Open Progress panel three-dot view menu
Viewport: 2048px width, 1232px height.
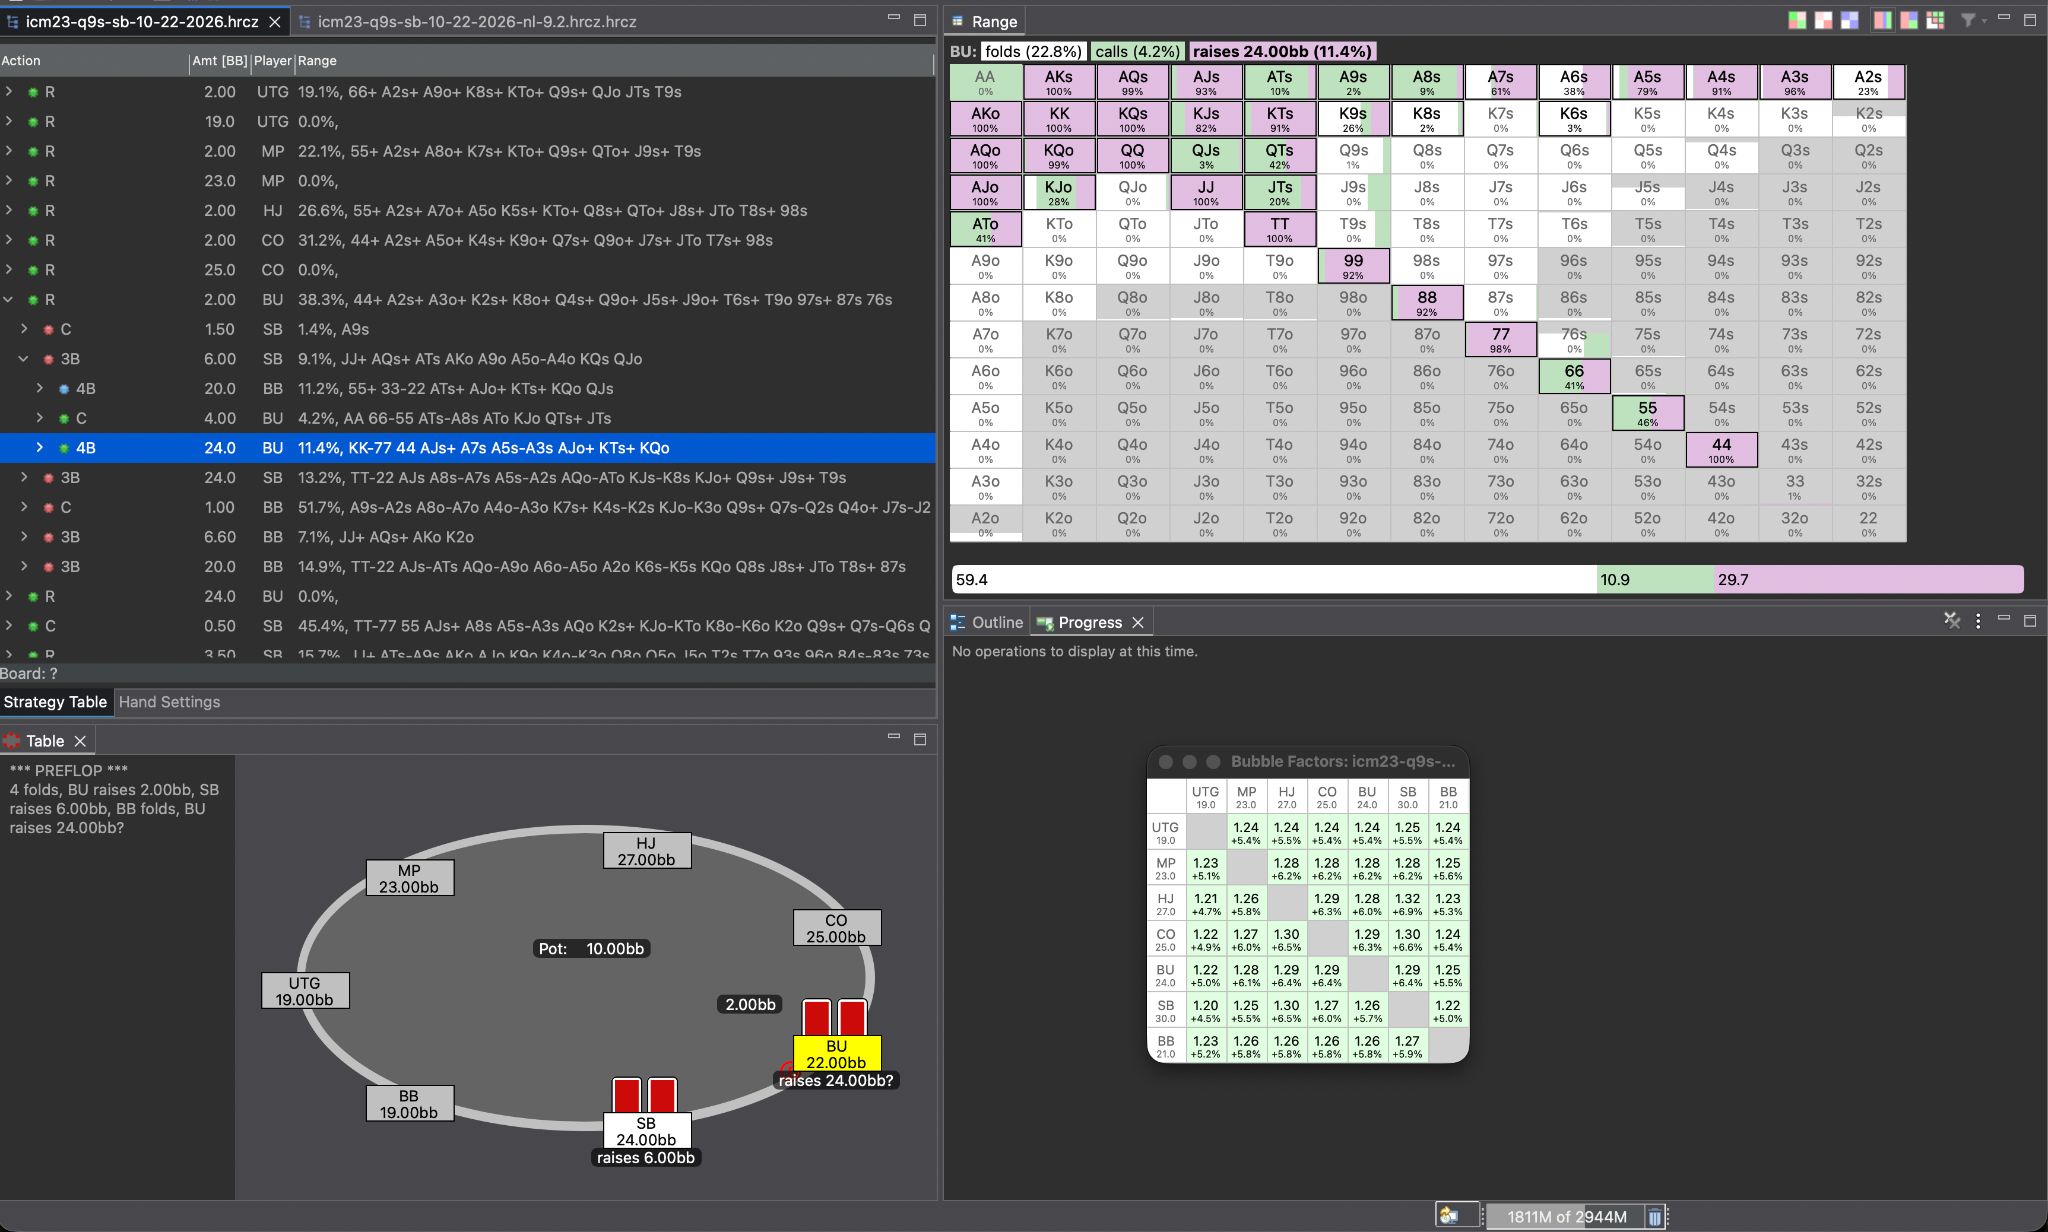[1978, 621]
